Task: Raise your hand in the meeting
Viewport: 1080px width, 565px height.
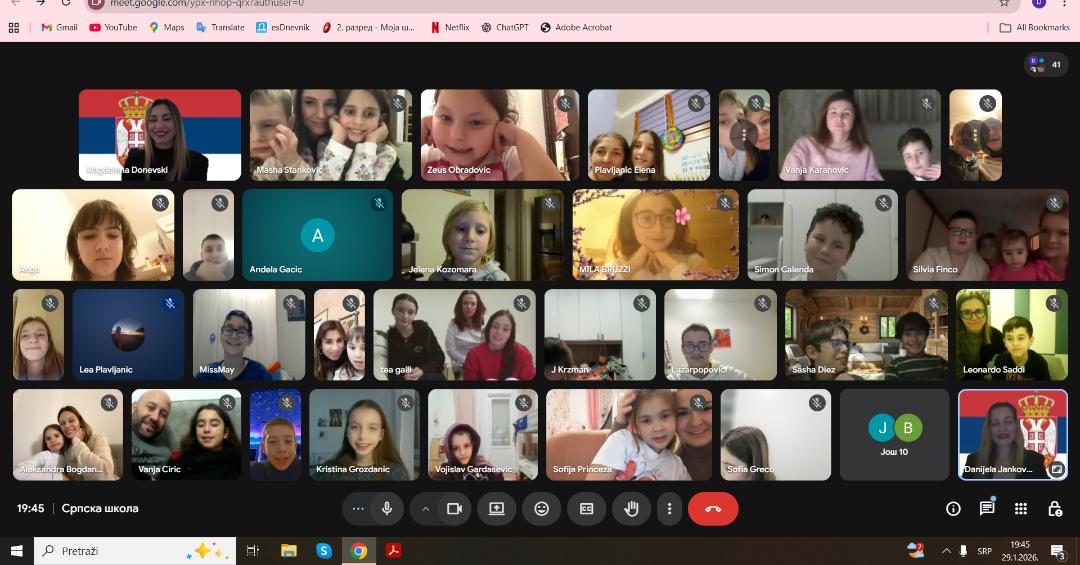Action: [x=631, y=509]
